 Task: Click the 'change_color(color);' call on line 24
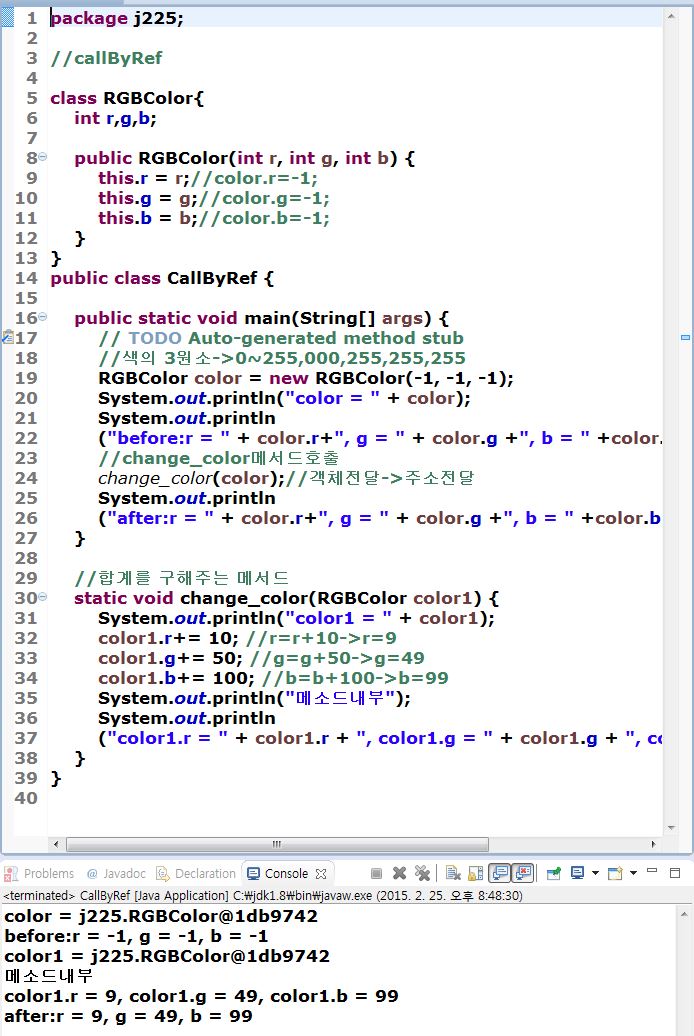click(192, 478)
